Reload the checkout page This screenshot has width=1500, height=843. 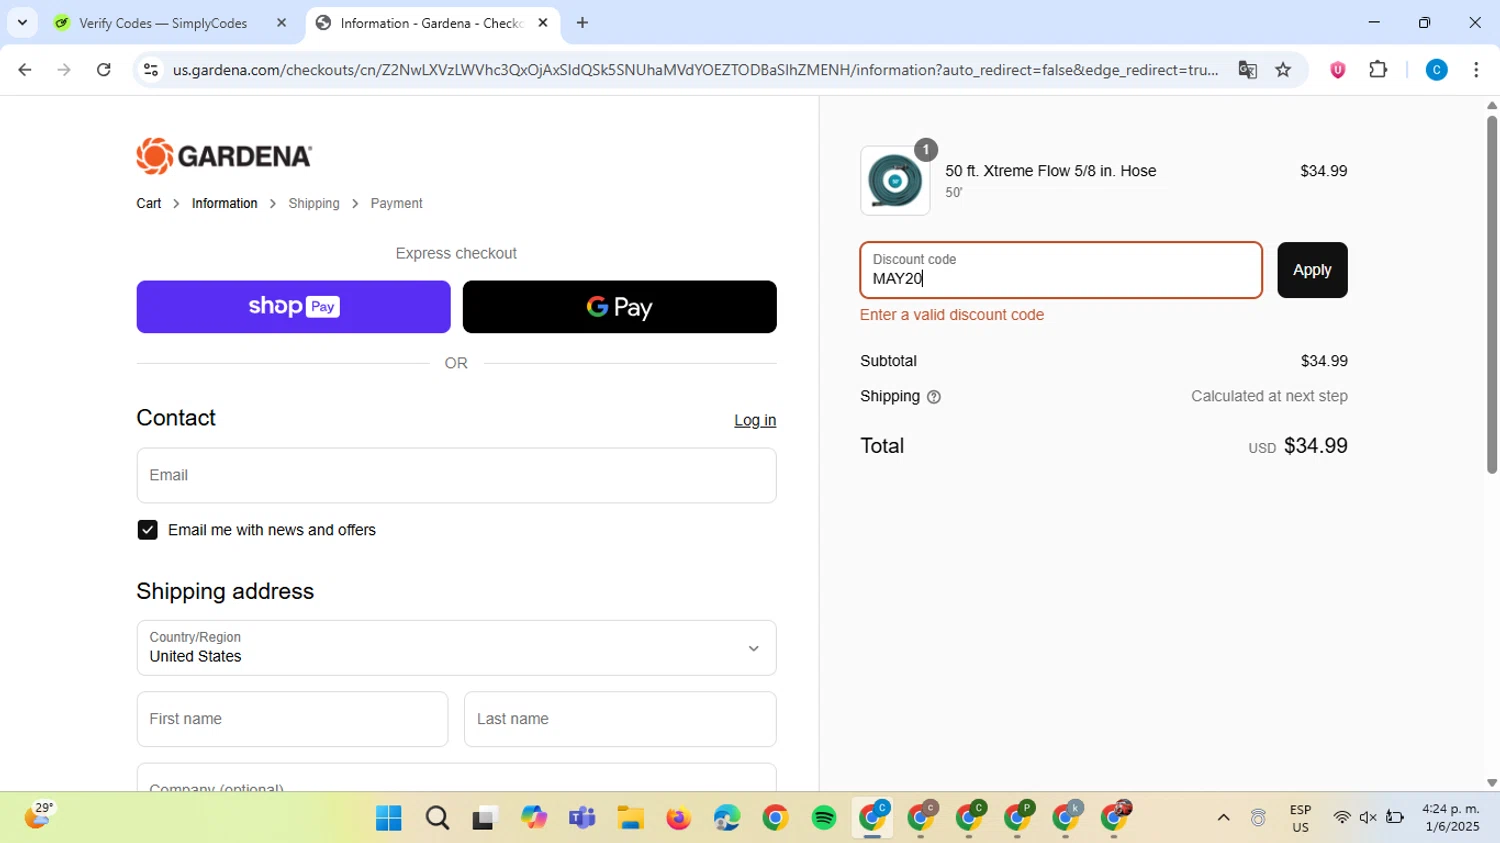[104, 70]
